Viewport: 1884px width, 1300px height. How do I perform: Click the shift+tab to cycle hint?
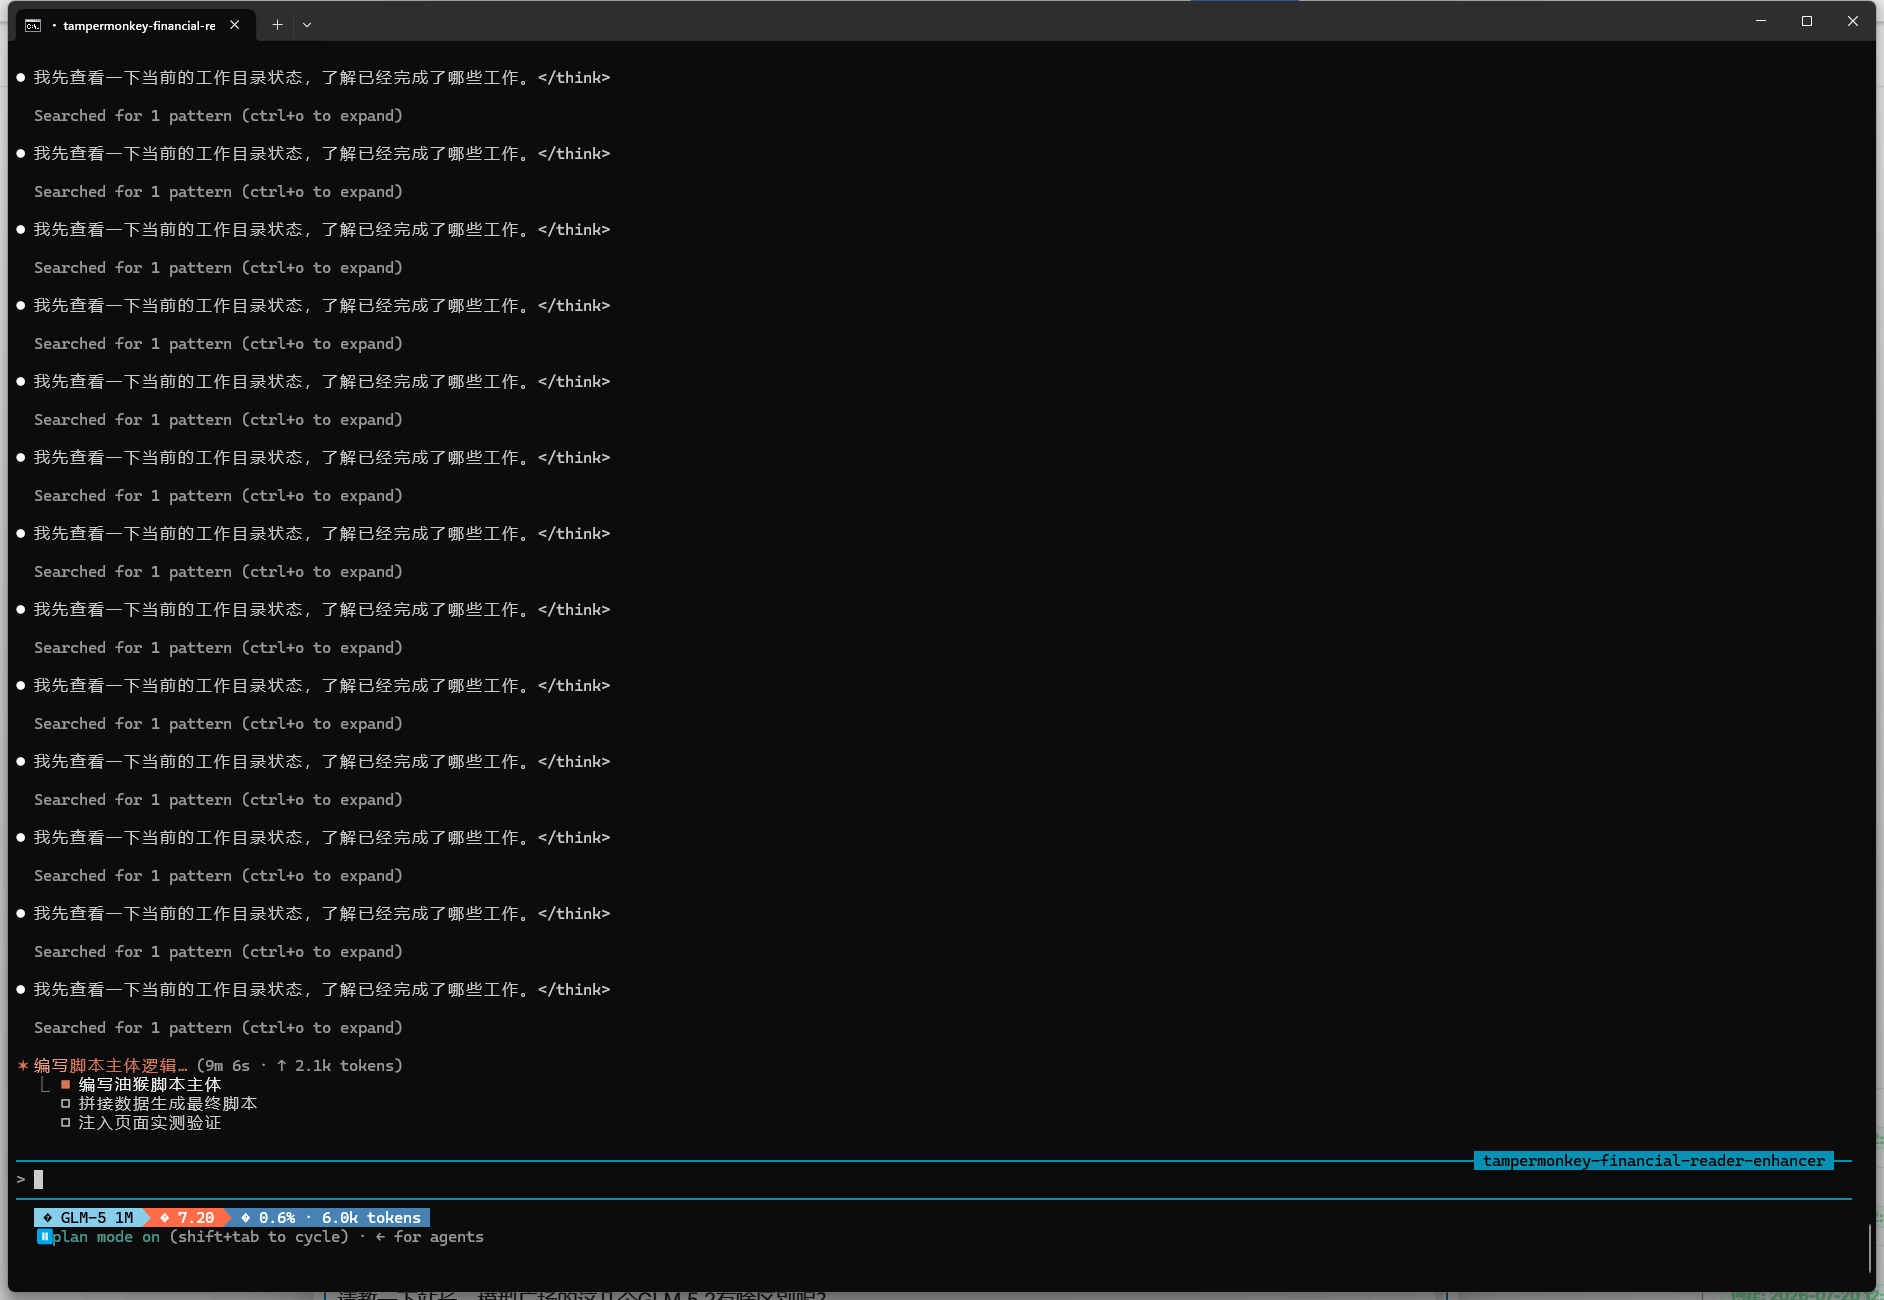(259, 1237)
